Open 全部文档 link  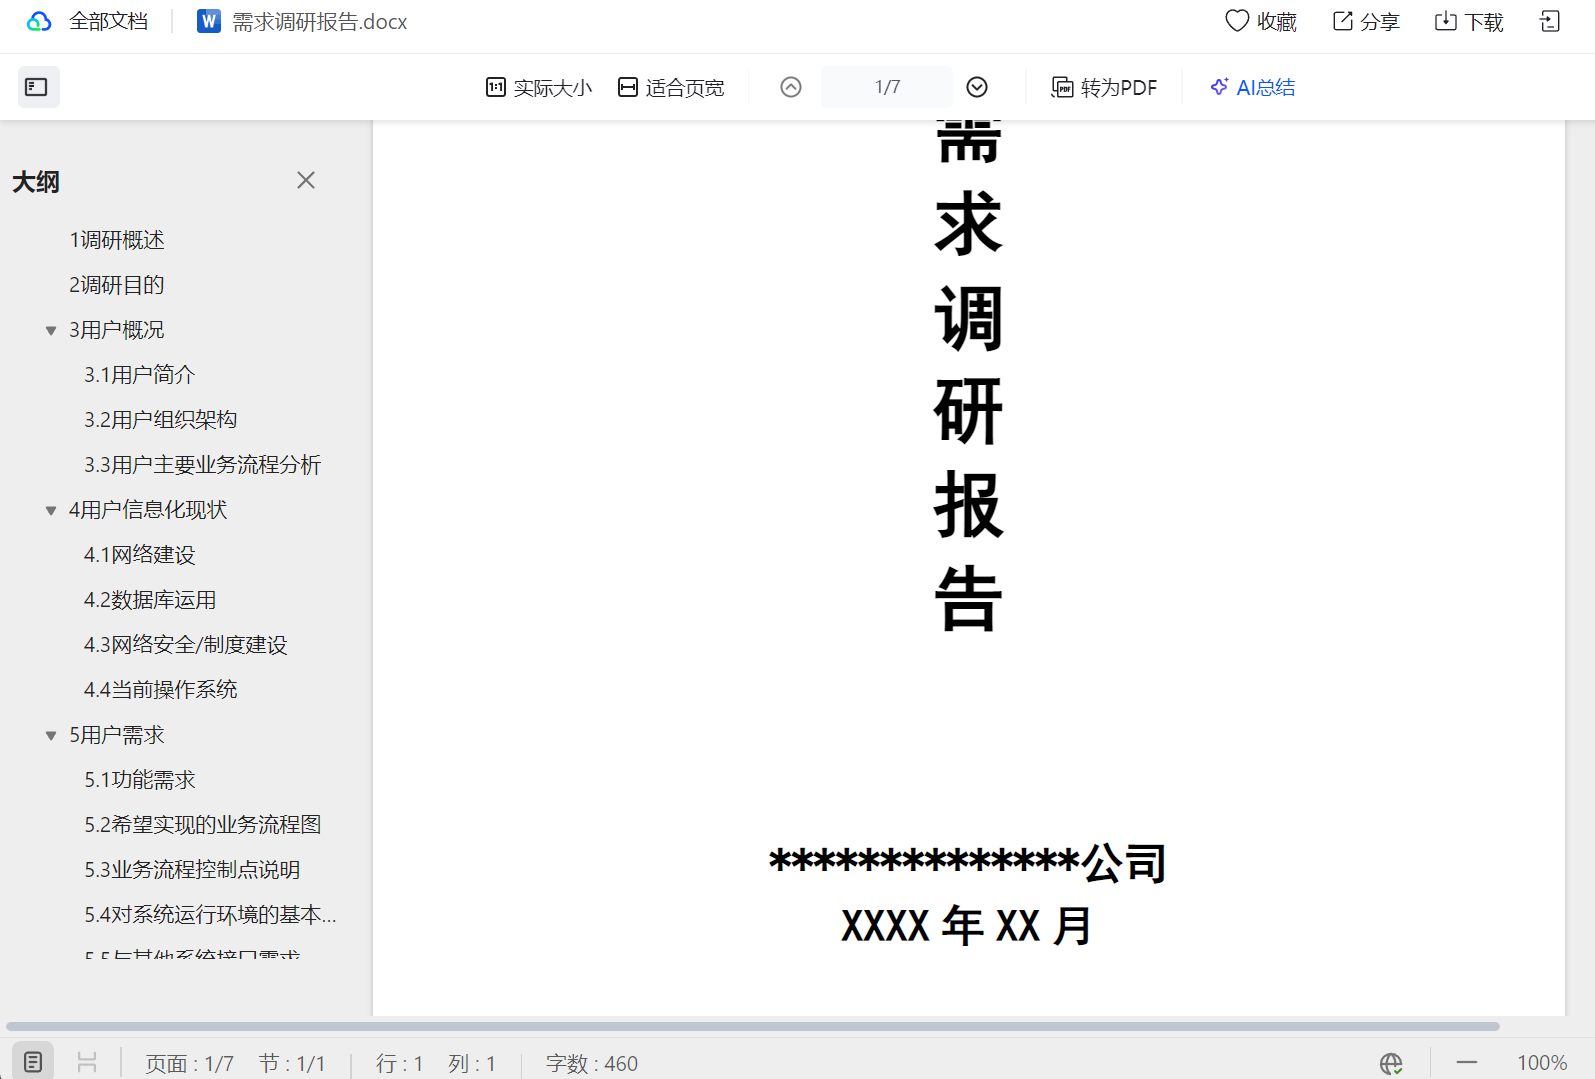tap(108, 22)
